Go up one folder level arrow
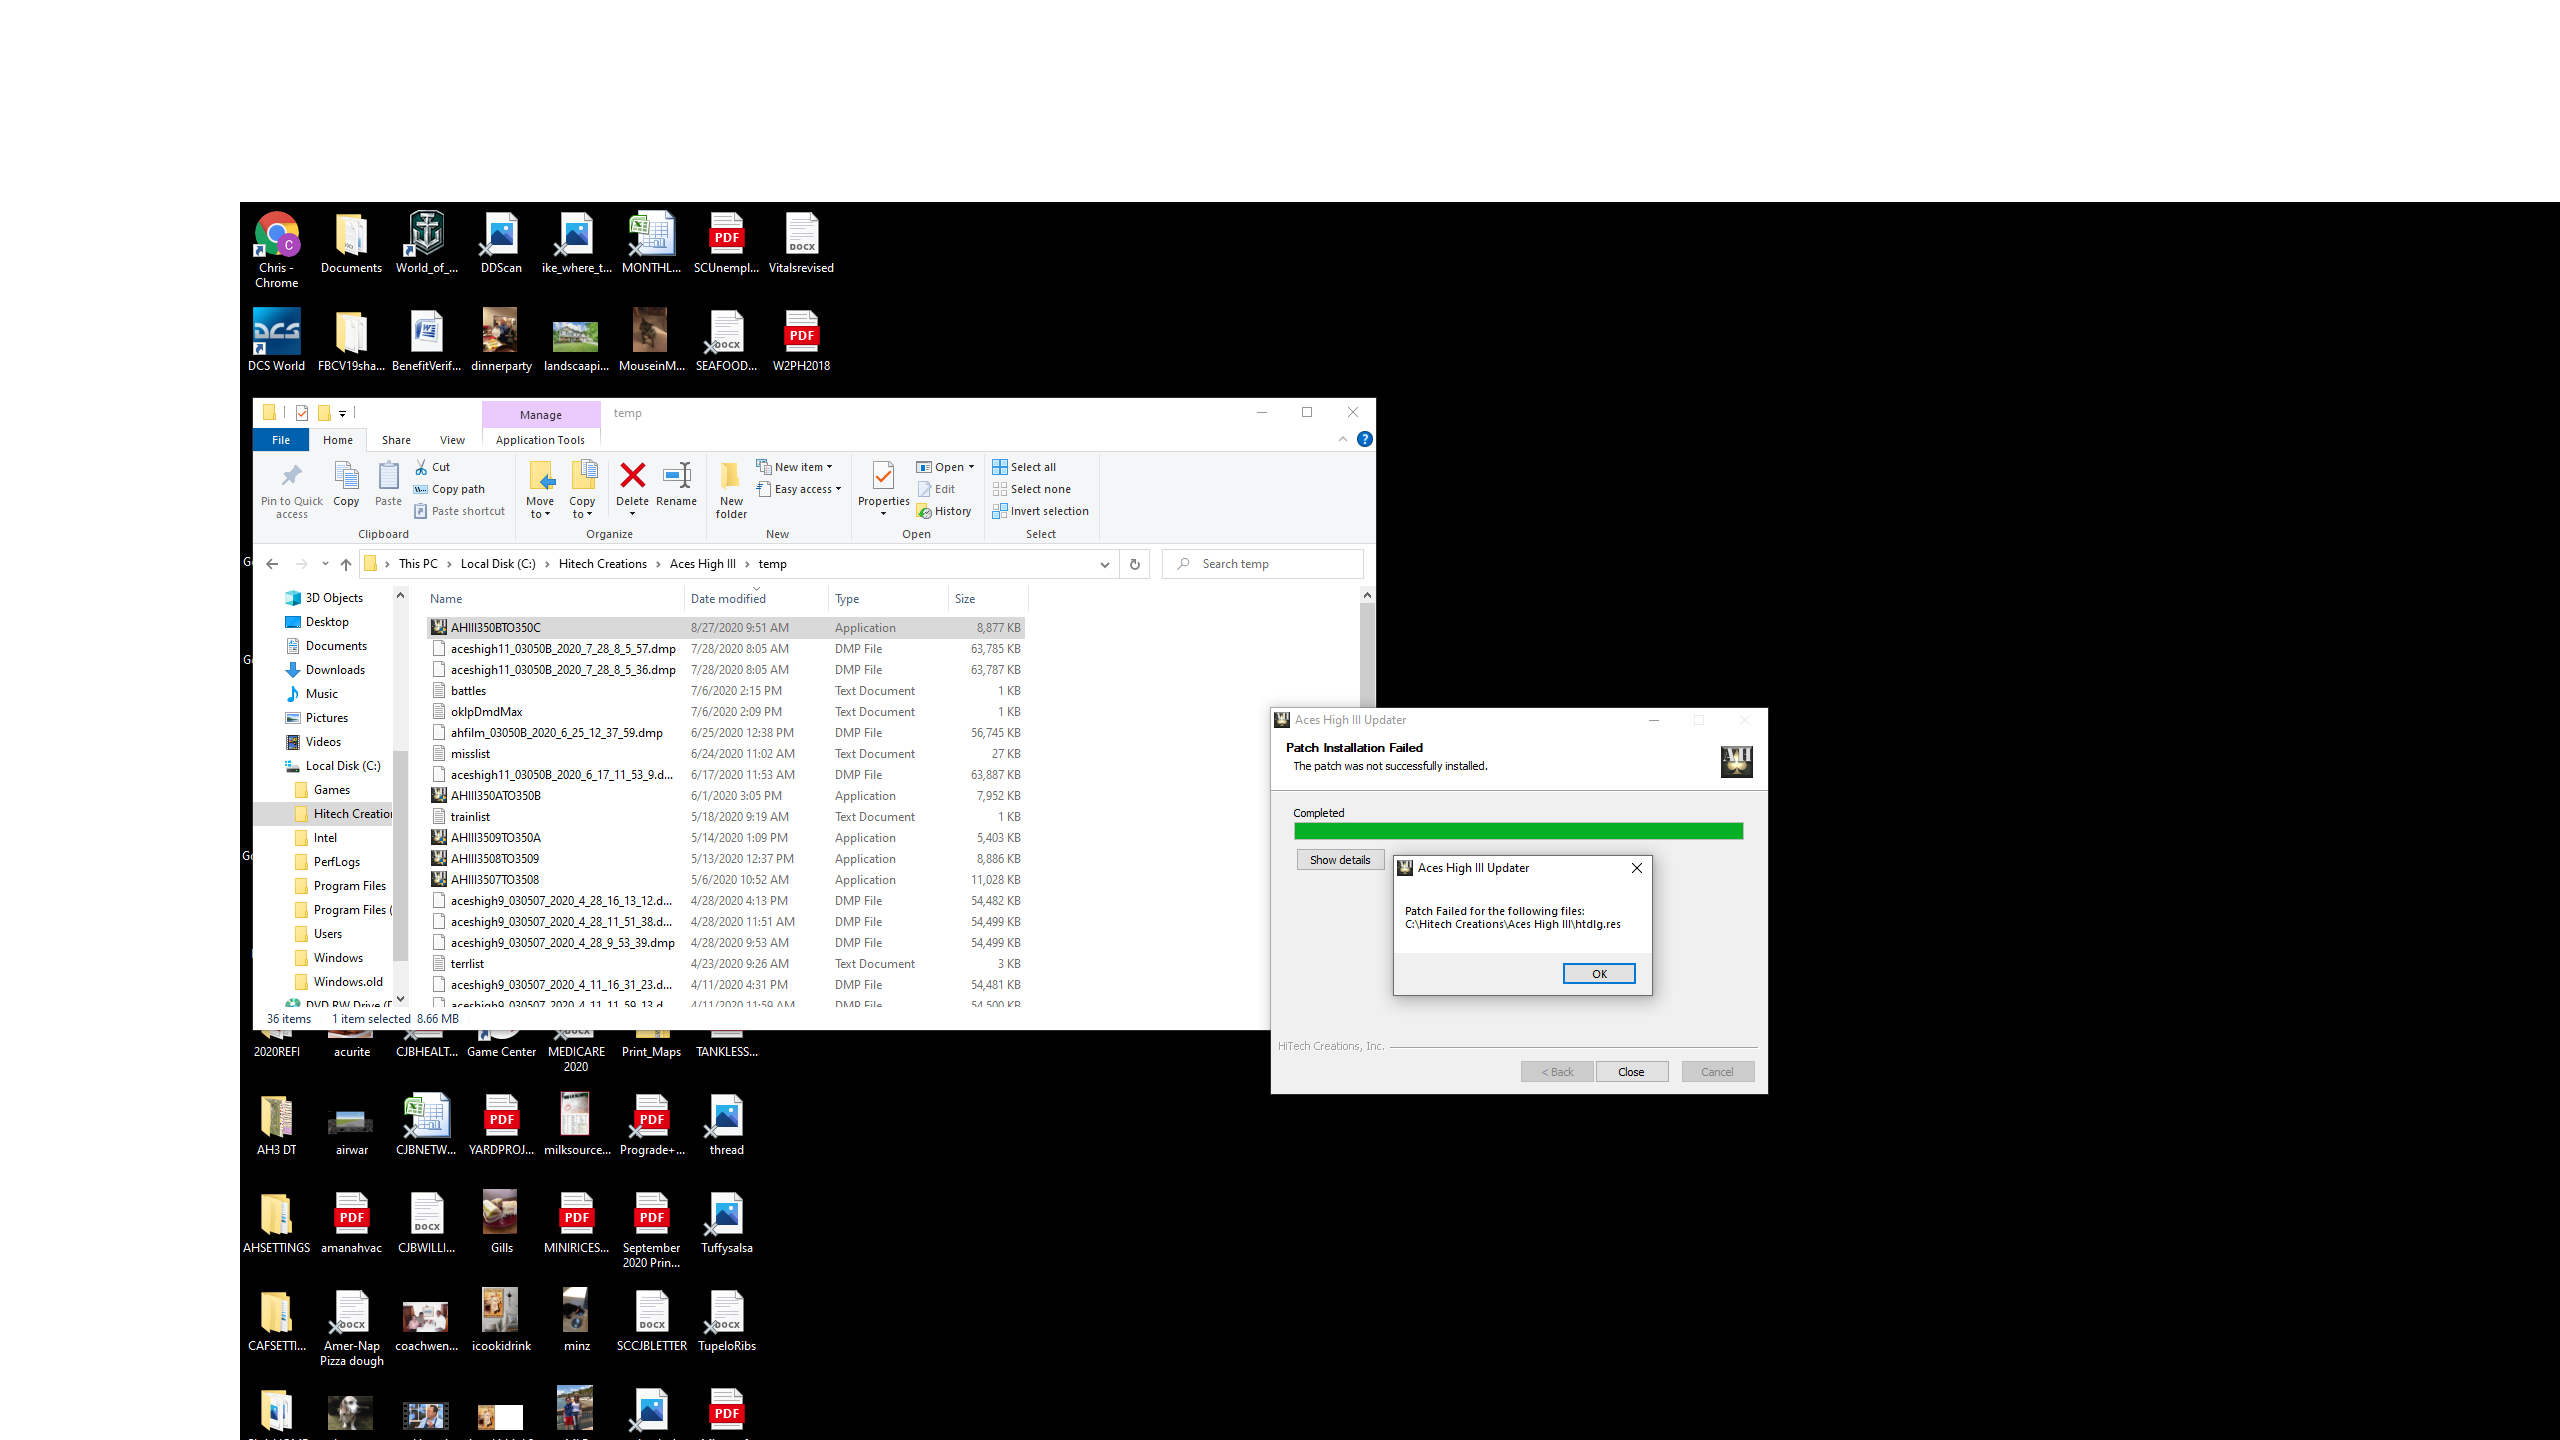This screenshot has width=2560, height=1440. point(346,564)
